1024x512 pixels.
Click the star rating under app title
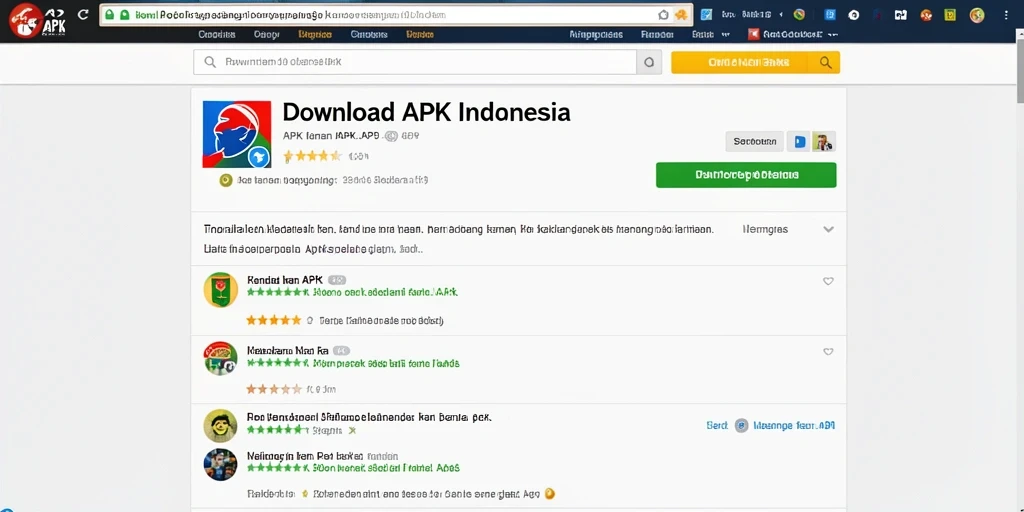tap(312, 156)
